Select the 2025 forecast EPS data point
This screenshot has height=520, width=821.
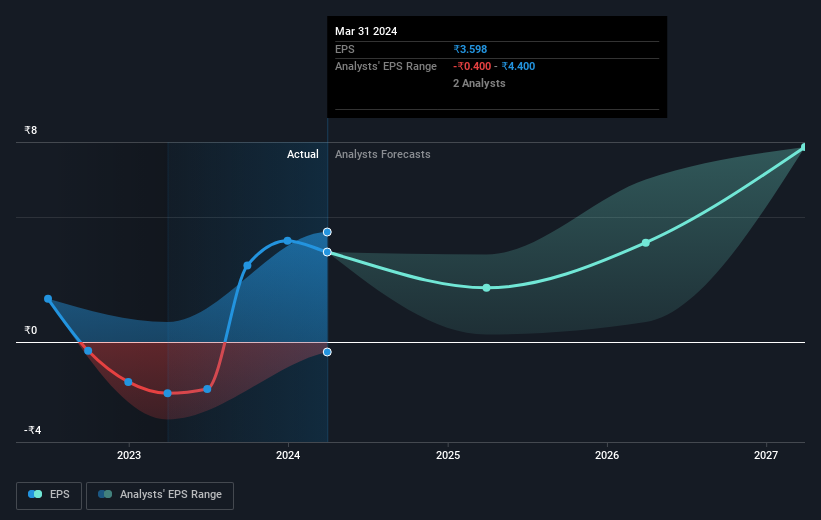click(486, 288)
